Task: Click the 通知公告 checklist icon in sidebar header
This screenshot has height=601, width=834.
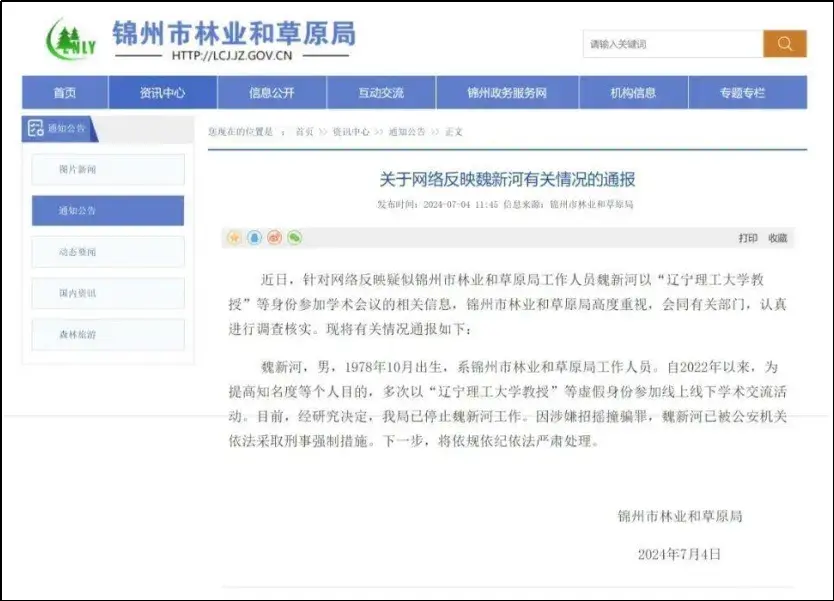Action: (x=36, y=128)
